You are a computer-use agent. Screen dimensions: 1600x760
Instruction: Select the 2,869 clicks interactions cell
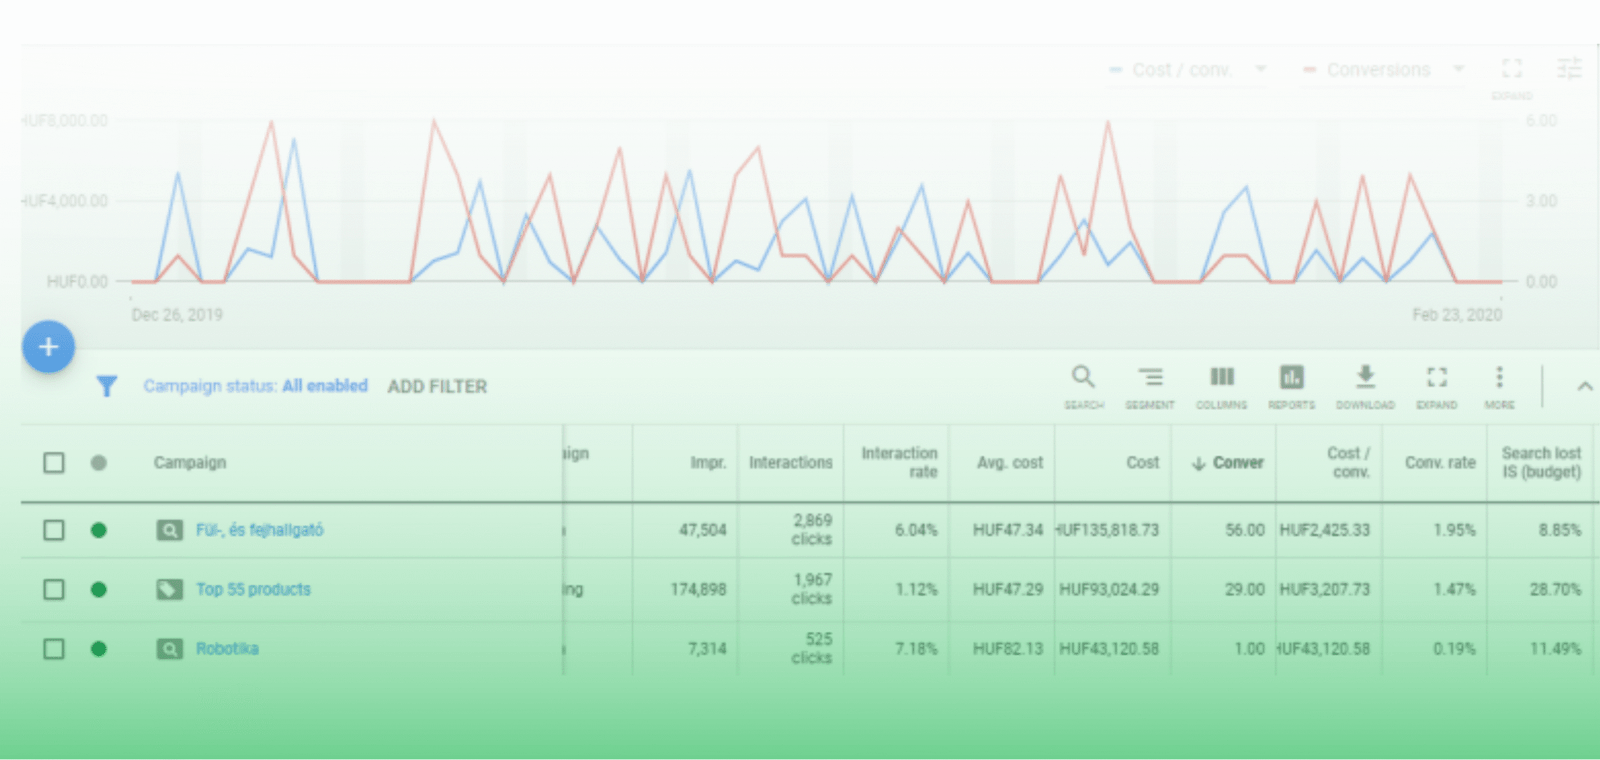pos(812,530)
